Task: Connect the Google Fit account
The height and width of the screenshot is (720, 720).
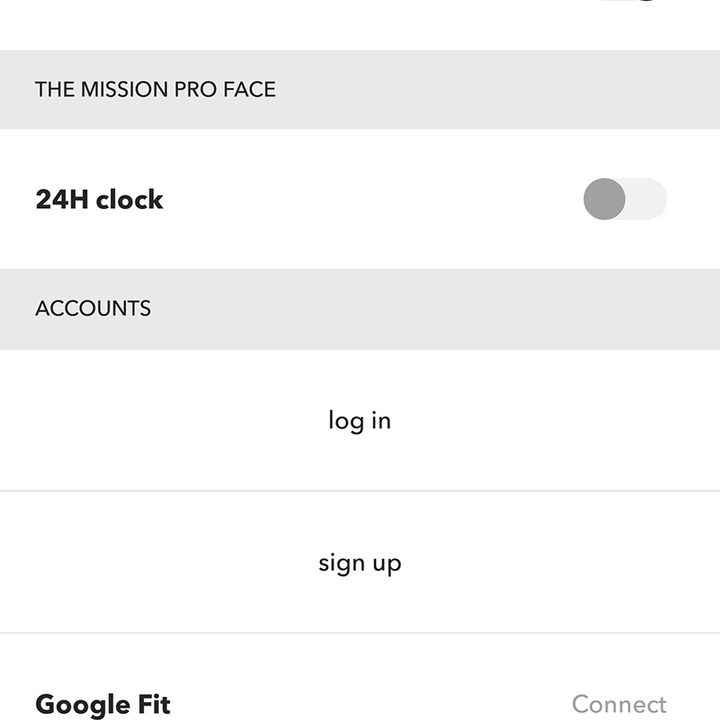Action: point(619,704)
